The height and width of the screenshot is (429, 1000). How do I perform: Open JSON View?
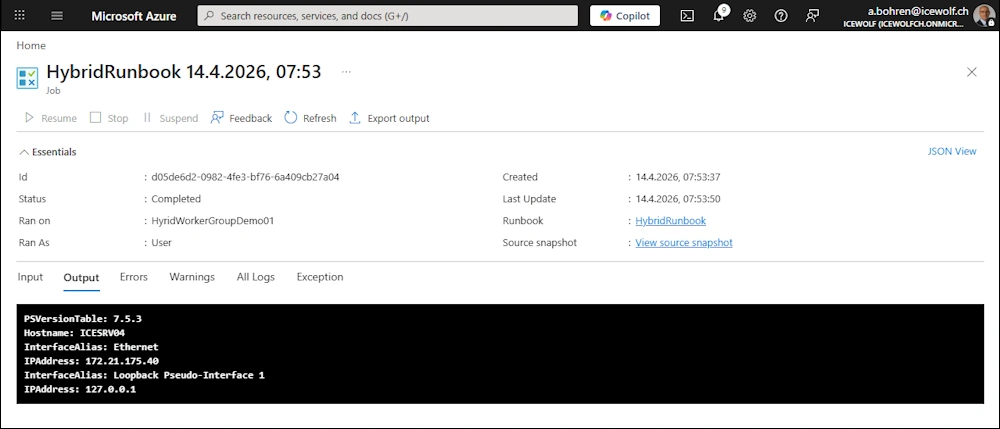[951, 152]
